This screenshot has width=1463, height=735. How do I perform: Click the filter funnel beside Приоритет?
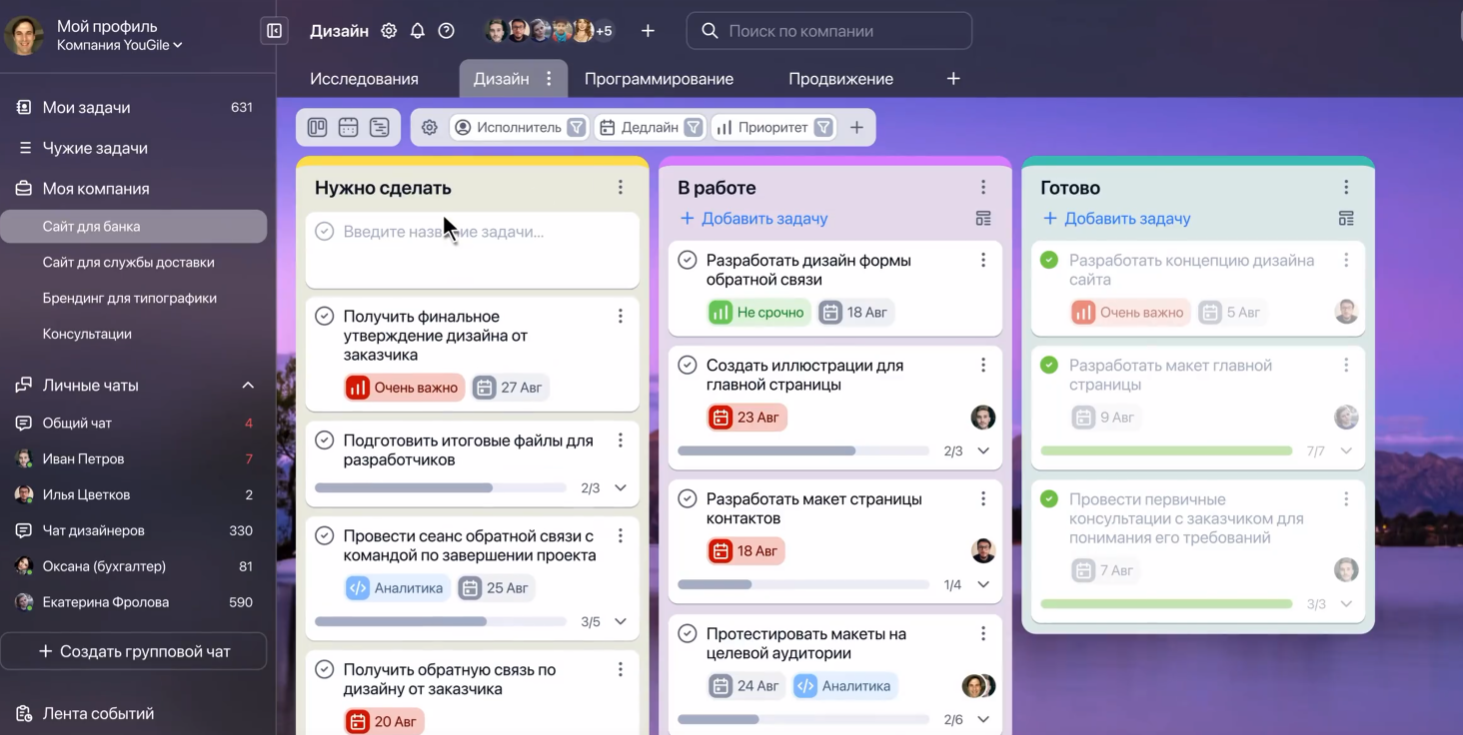[823, 127]
